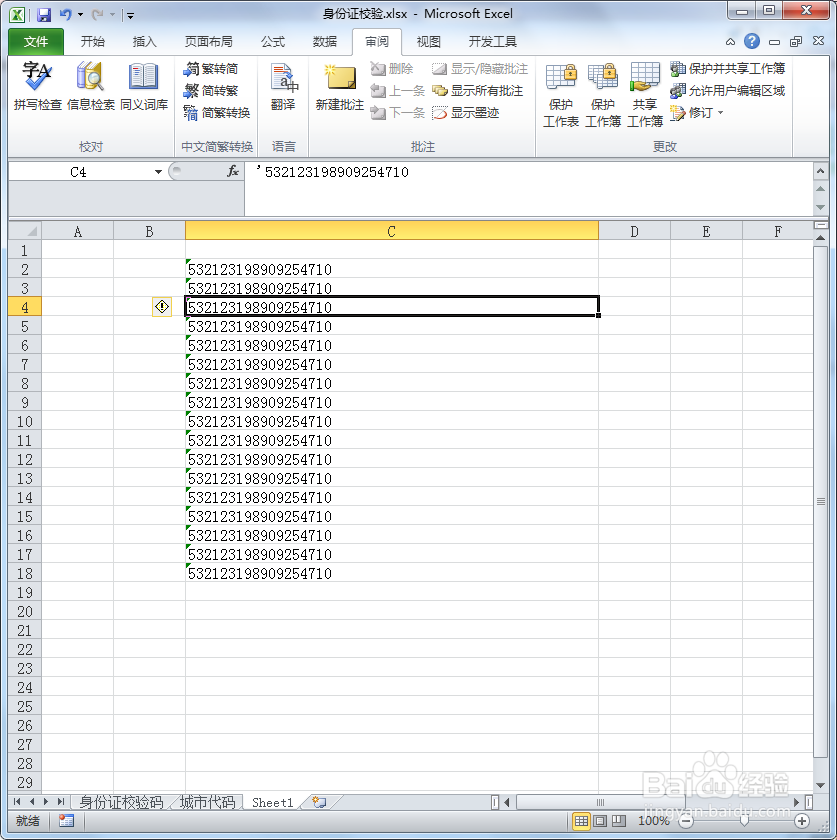Open the 修订 track changes dropdown

(x=697, y=112)
